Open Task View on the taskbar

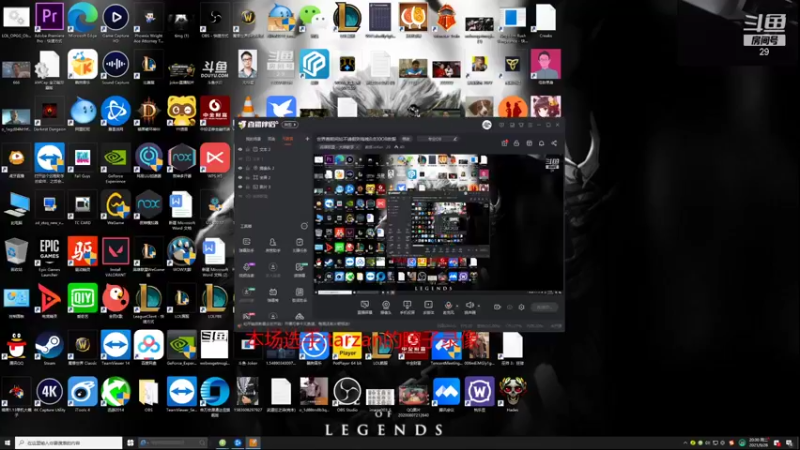[x=131, y=443]
